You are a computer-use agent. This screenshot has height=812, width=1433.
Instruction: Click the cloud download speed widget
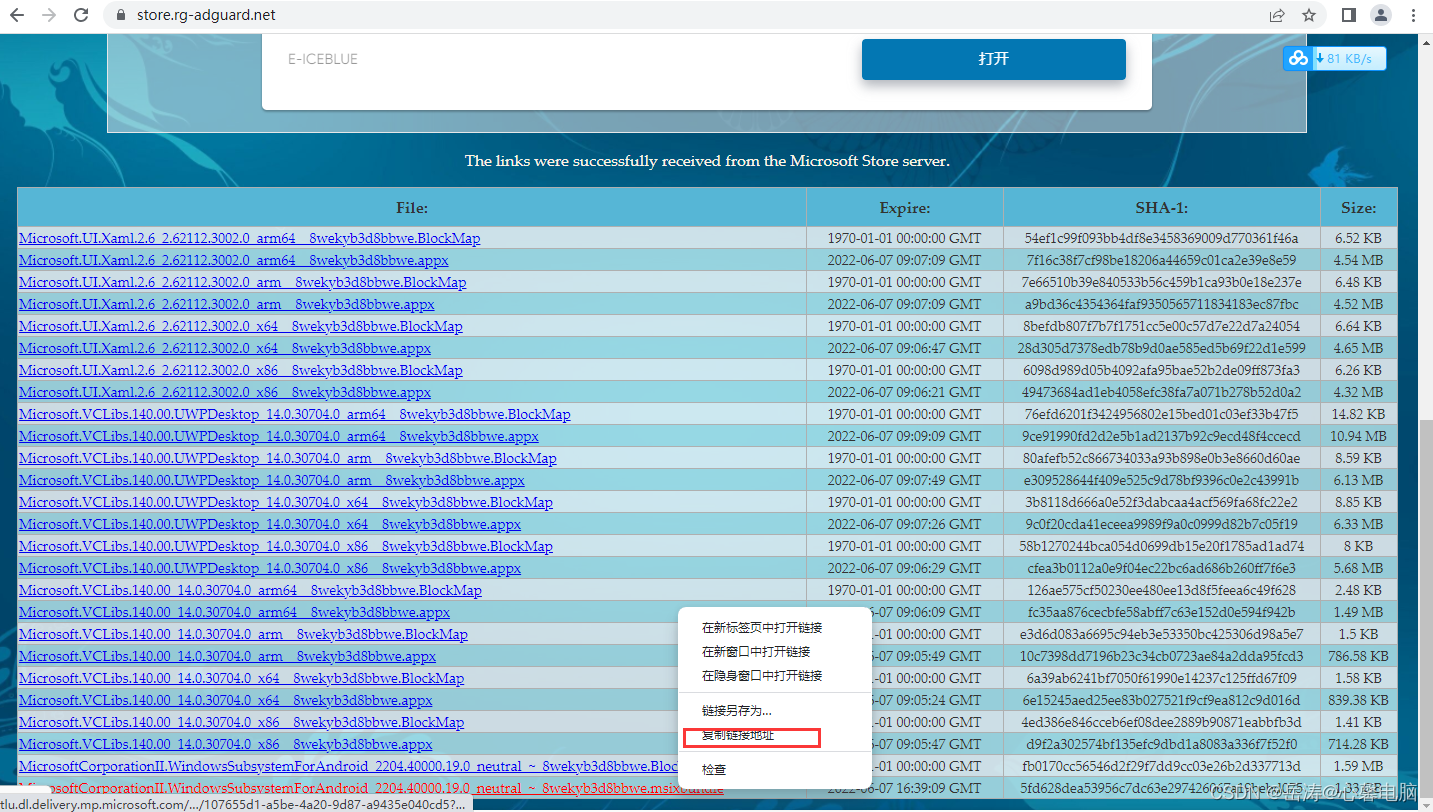coord(1334,58)
